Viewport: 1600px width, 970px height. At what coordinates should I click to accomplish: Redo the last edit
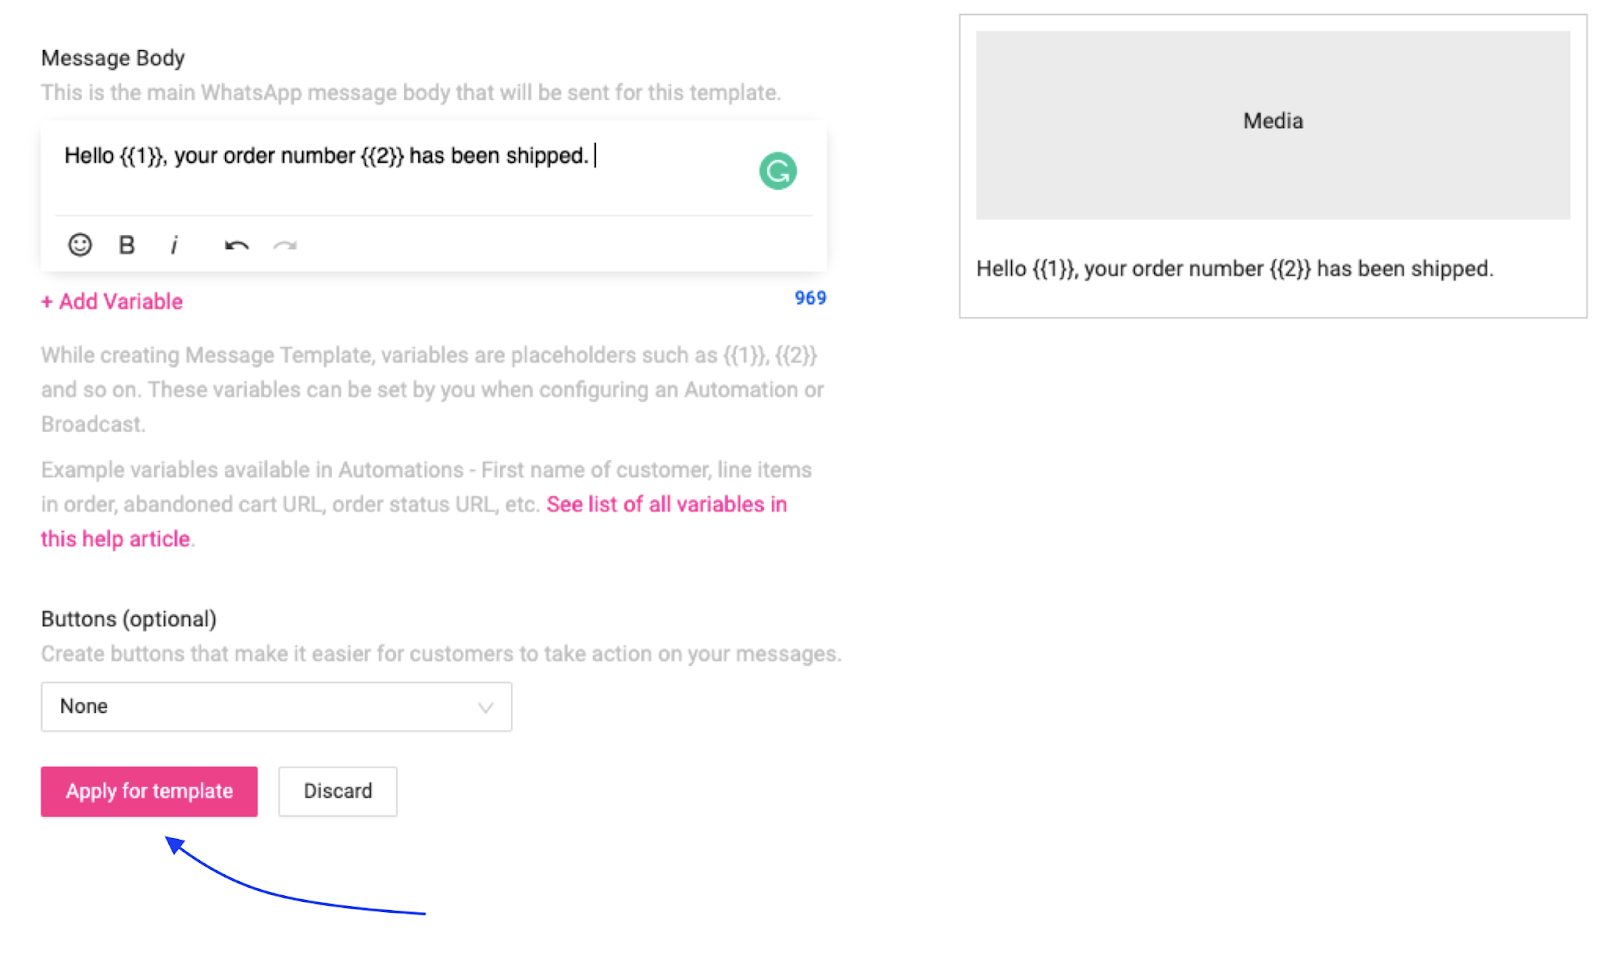(287, 247)
